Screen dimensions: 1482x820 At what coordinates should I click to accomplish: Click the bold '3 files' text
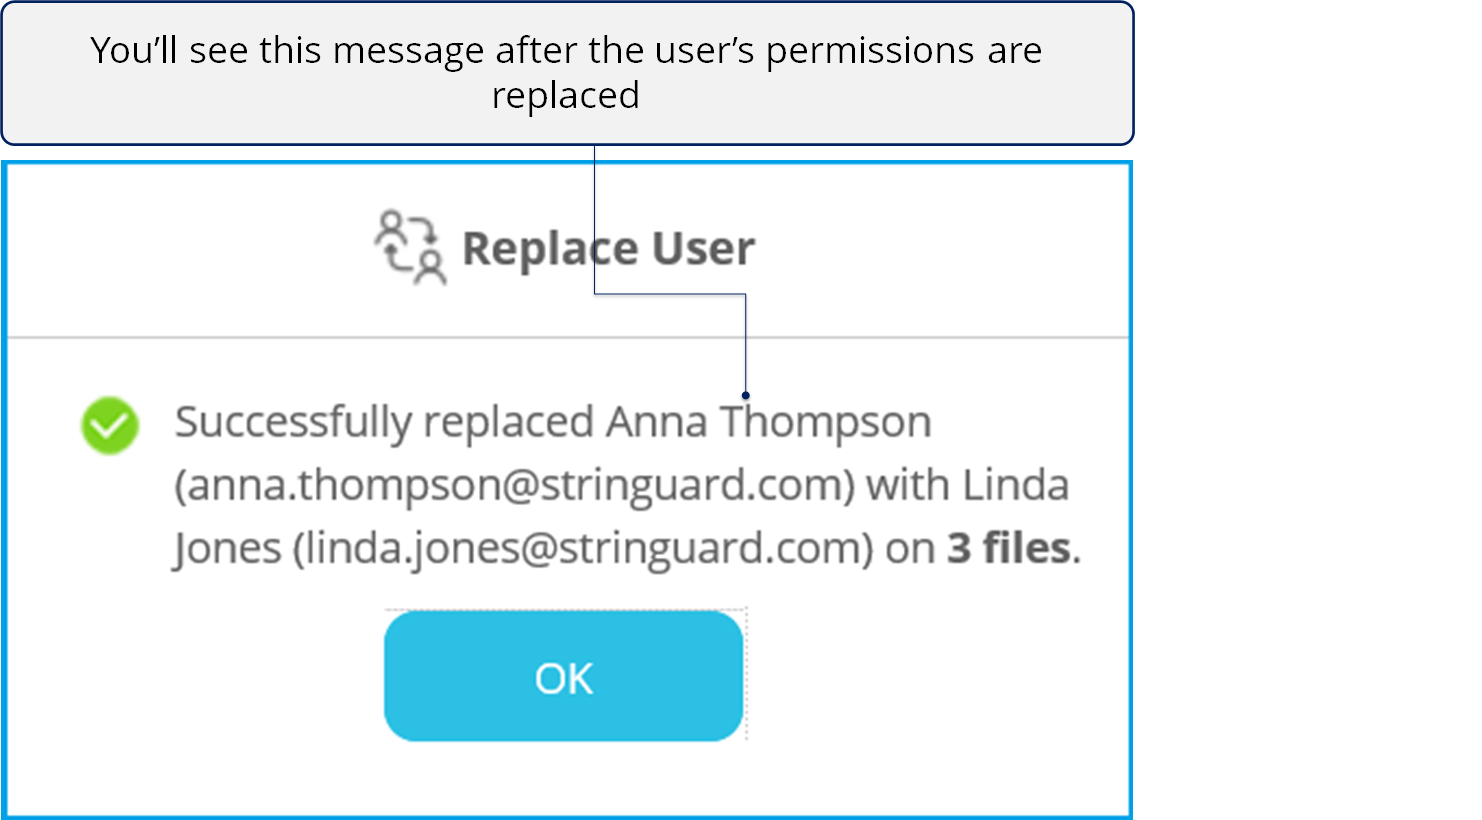[x=1010, y=548]
